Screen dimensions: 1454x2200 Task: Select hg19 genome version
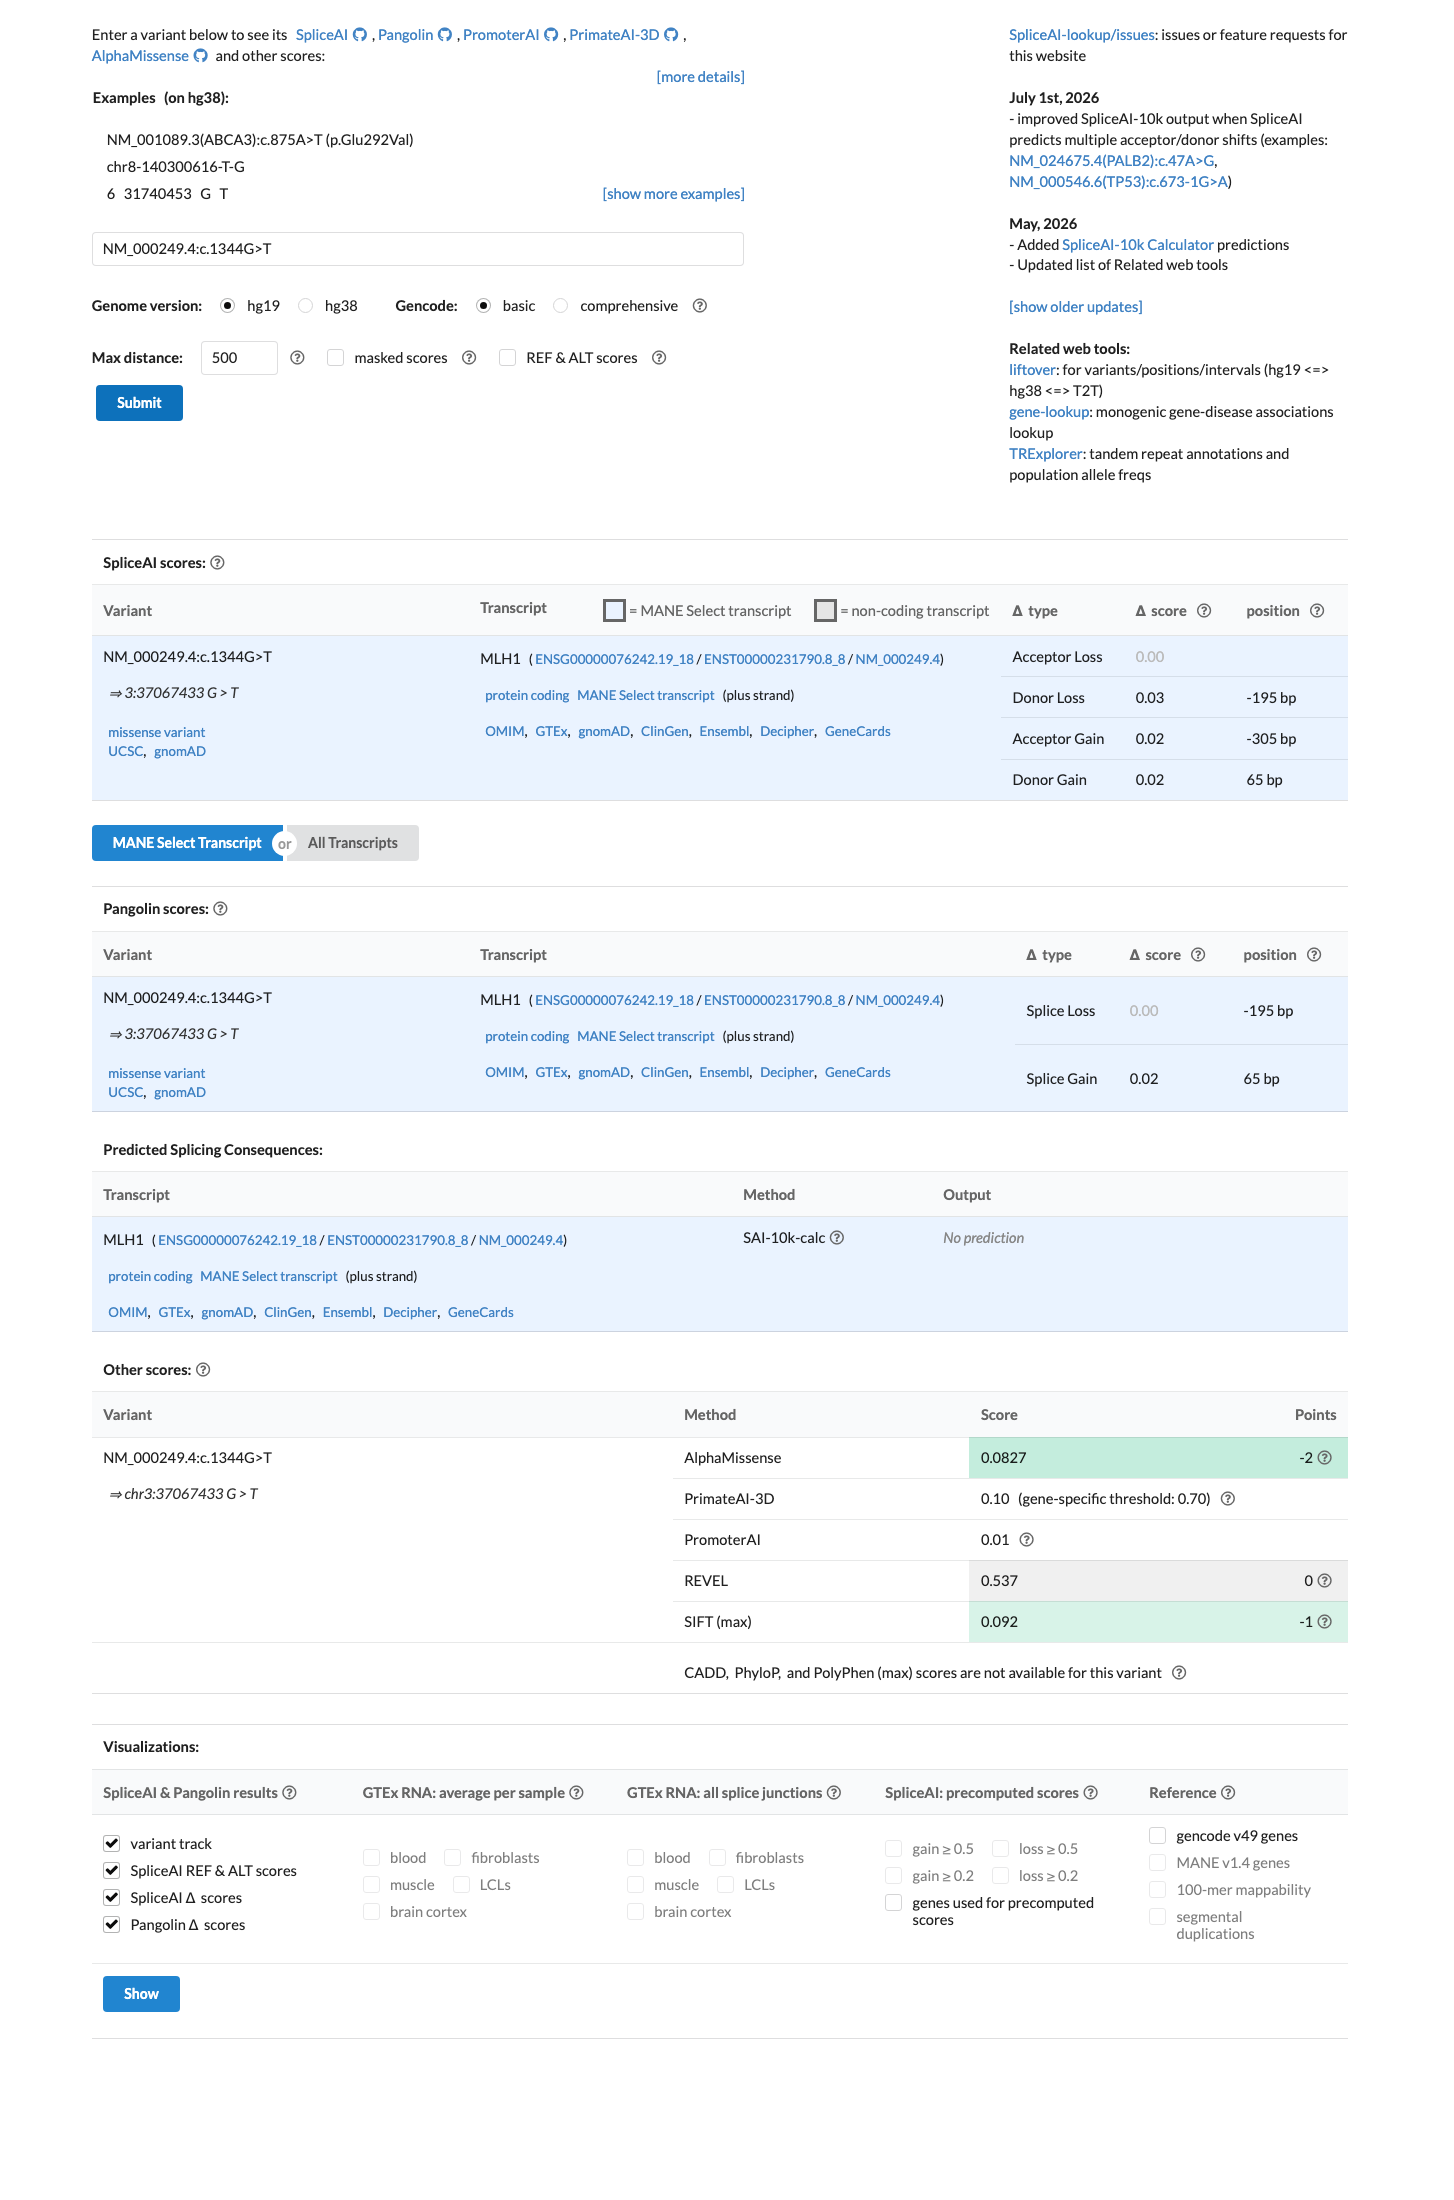point(227,306)
